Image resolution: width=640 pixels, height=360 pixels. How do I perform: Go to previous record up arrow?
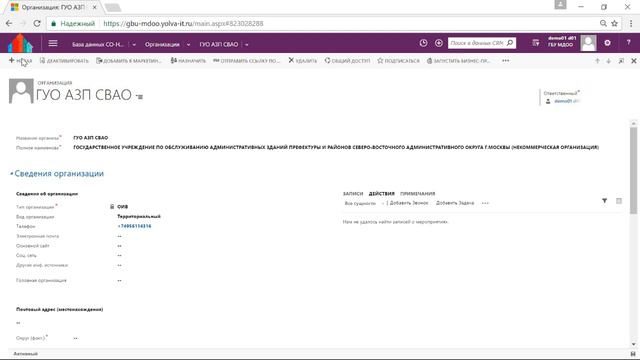(x=597, y=61)
